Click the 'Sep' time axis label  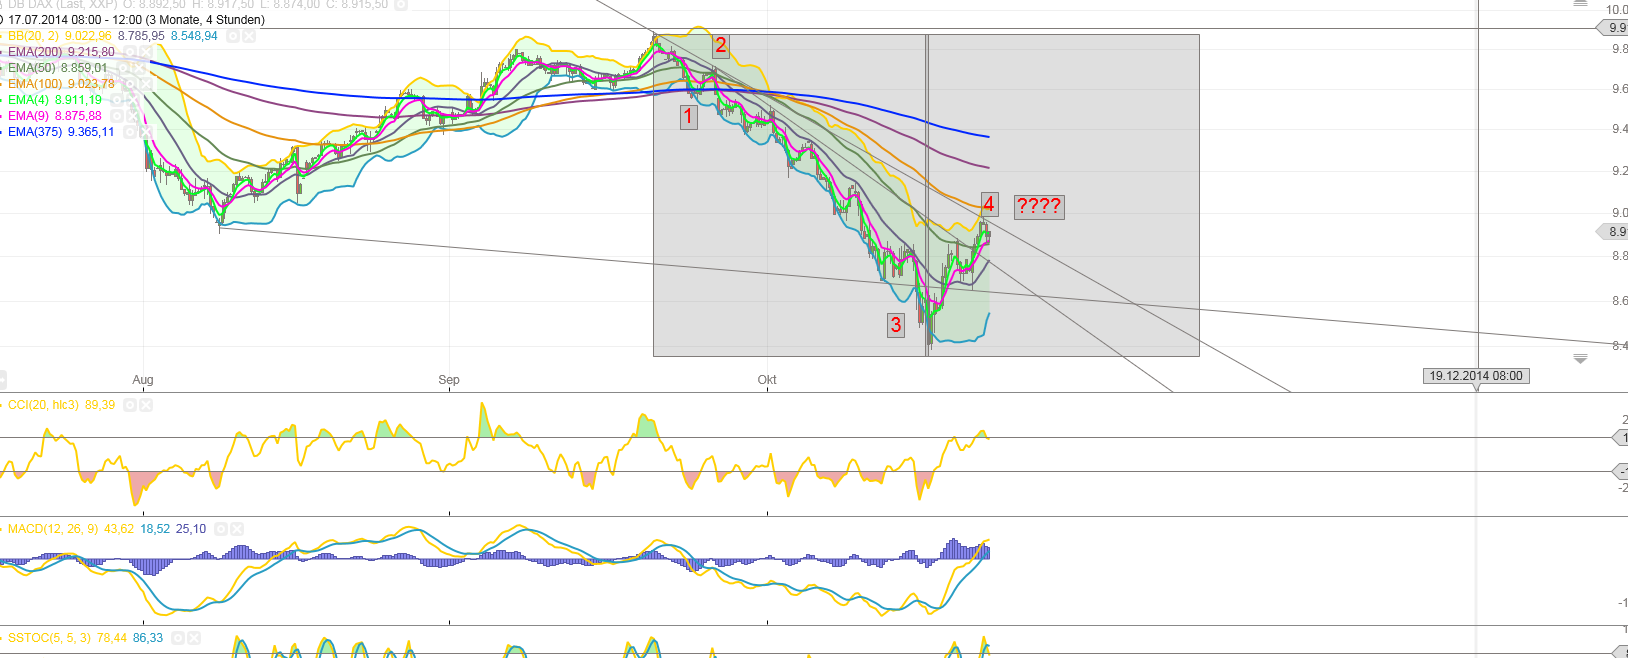coord(449,380)
